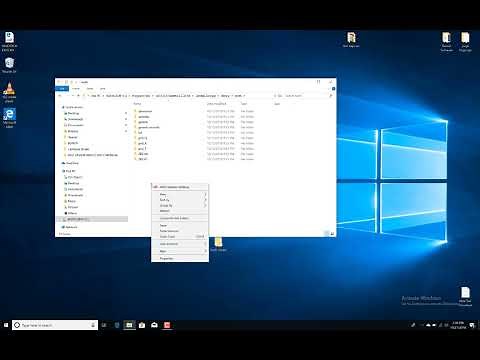Viewport: 480px width, 360px height.
Task: Choose Refresh in the context menu
Action: pos(180,211)
